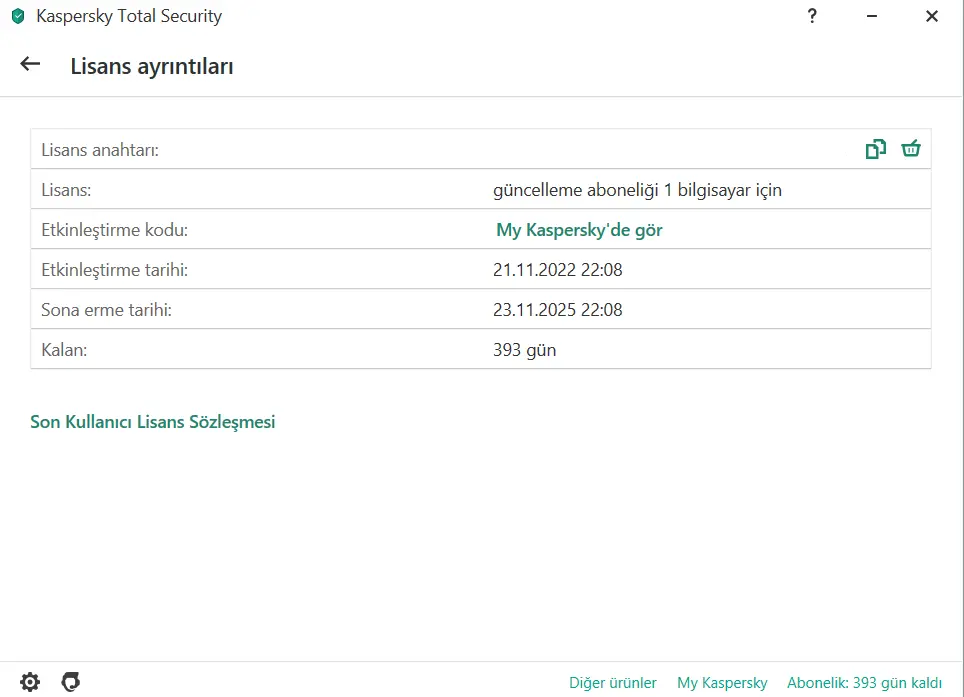
Task: Open the "My Kaspersky'de gör" link
Action: (579, 230)
